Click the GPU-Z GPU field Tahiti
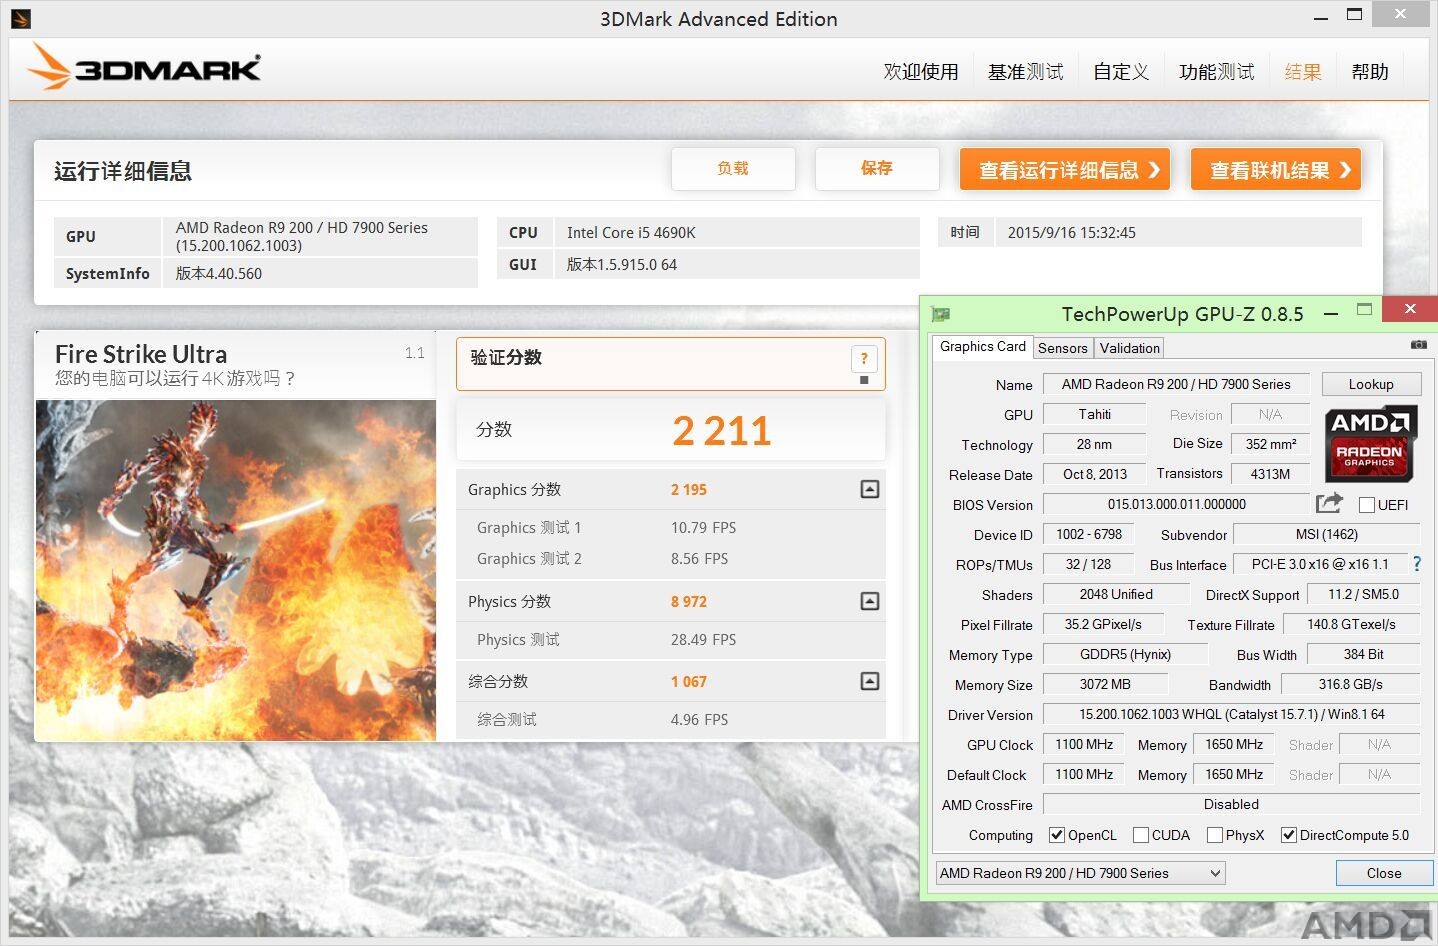 pyautogui.click(x=1094, y=414)
